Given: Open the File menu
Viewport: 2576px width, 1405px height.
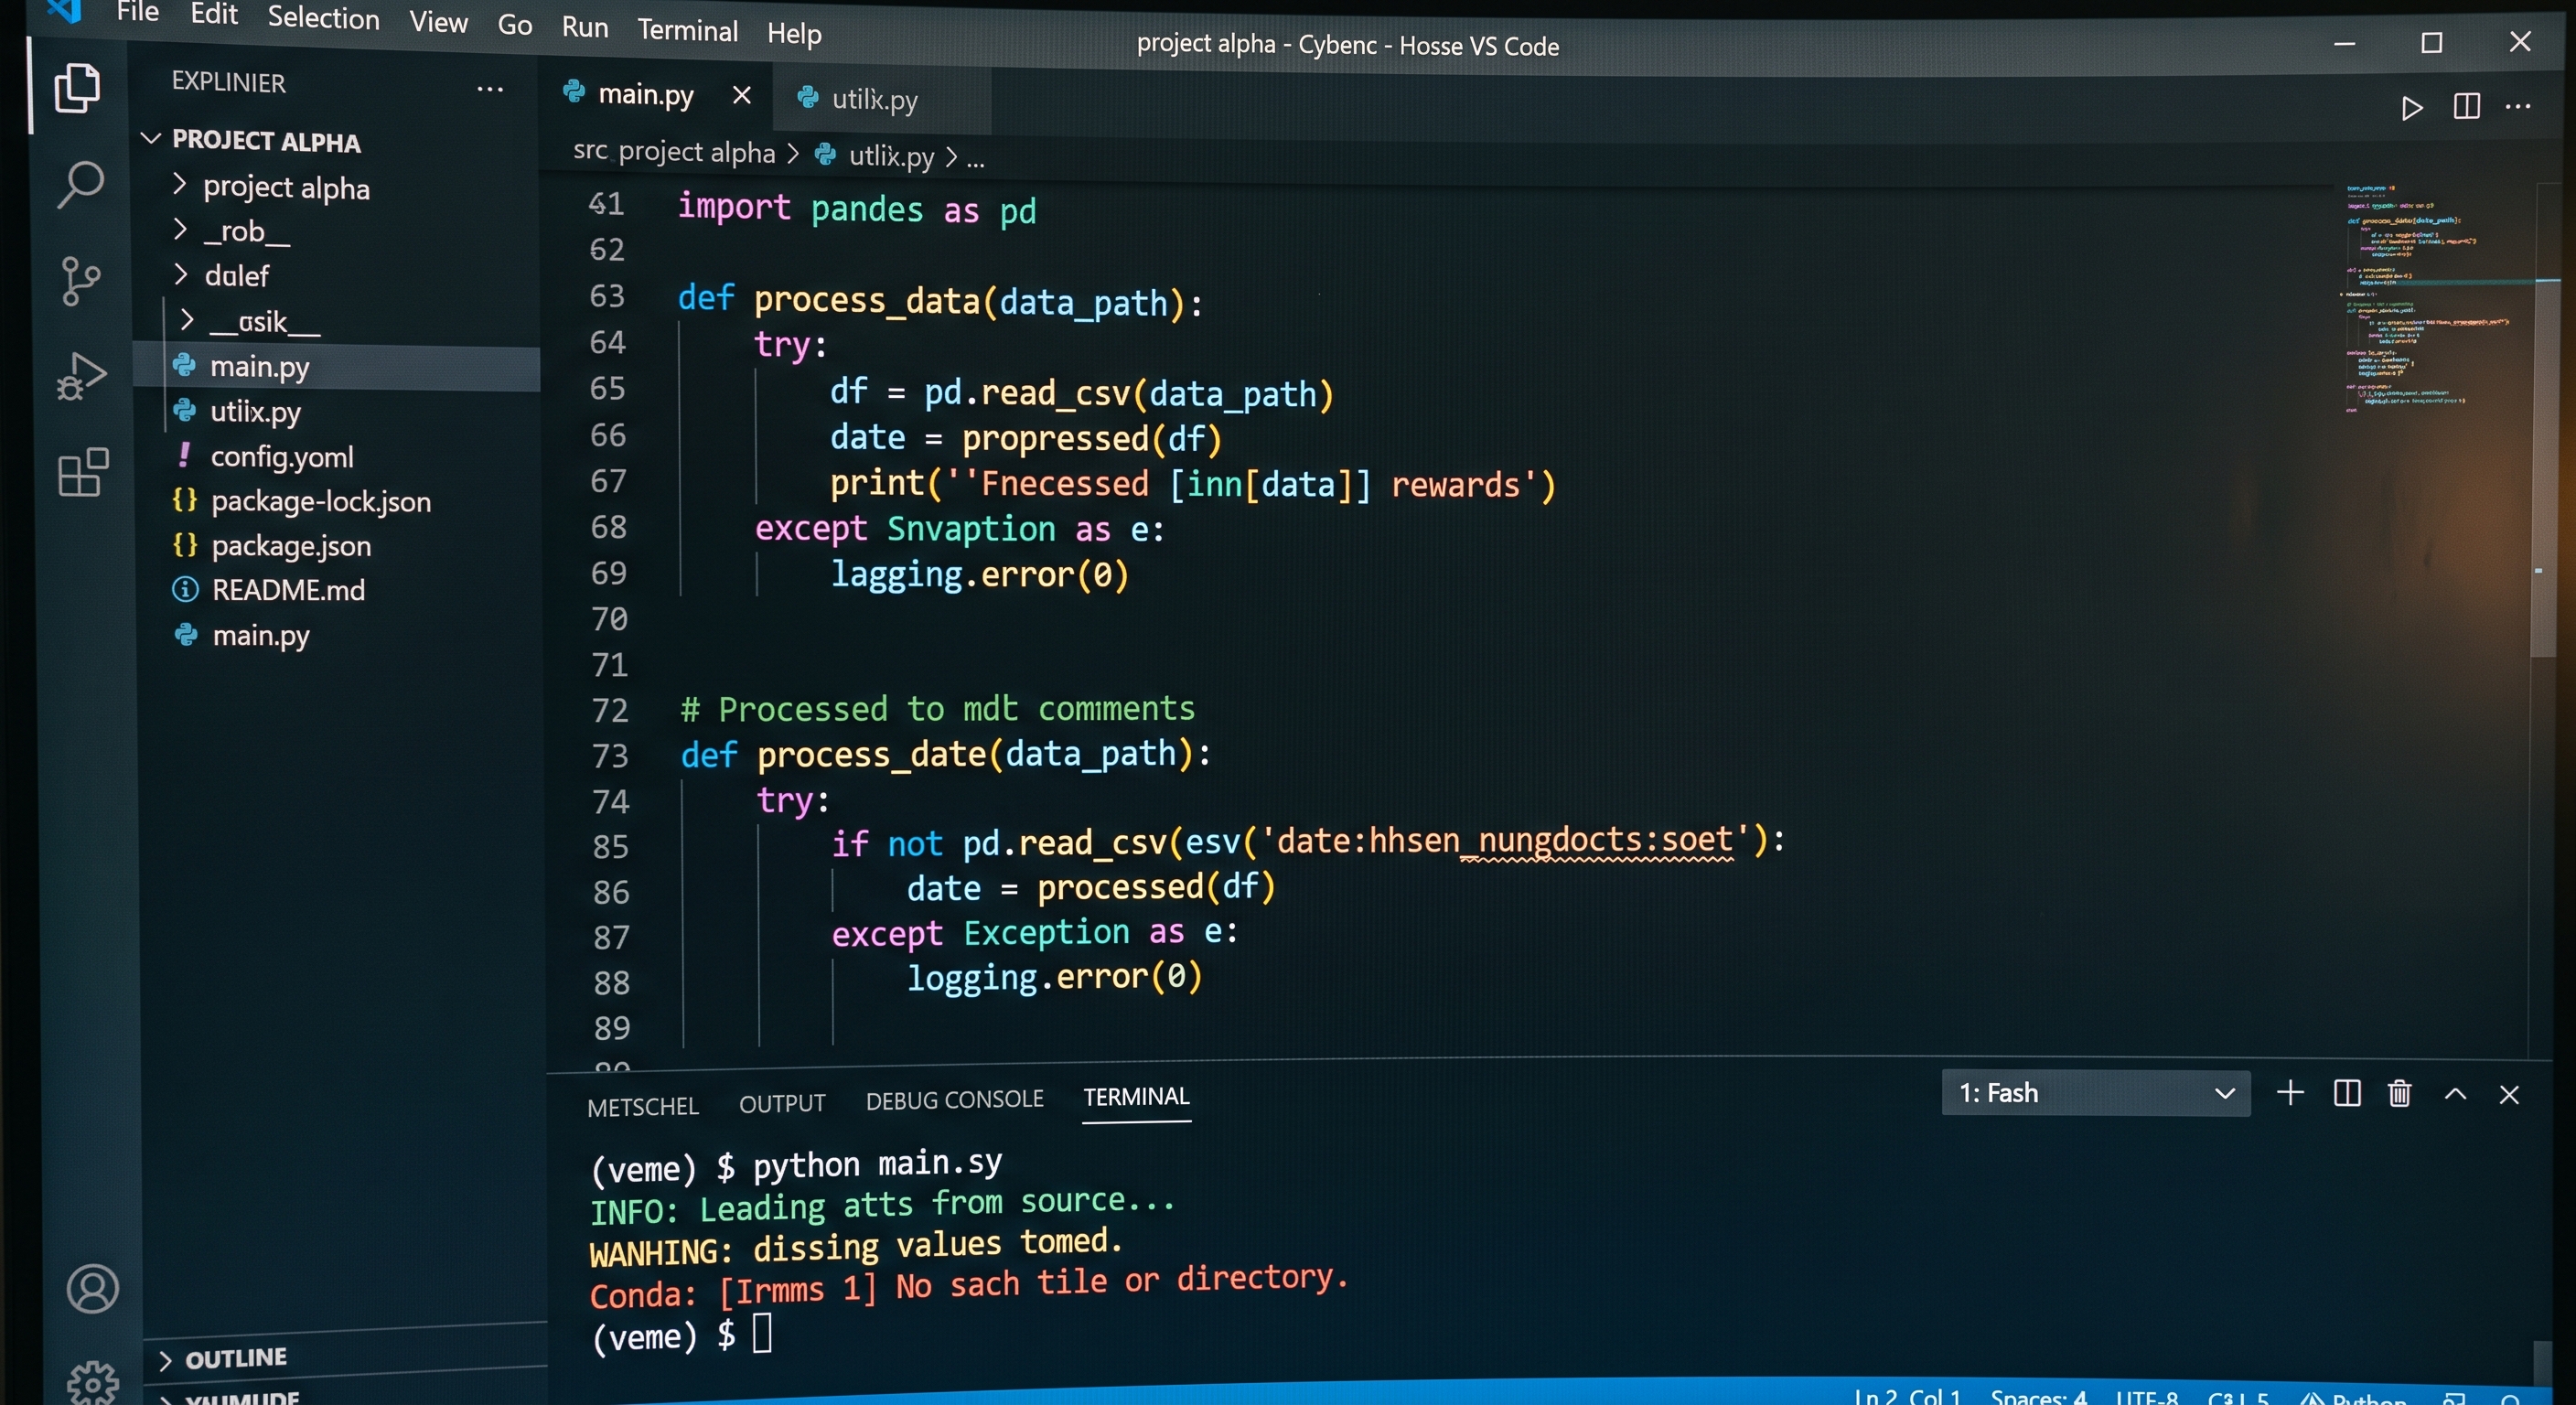Looking at the screenshot, I should tap(138, 12).
